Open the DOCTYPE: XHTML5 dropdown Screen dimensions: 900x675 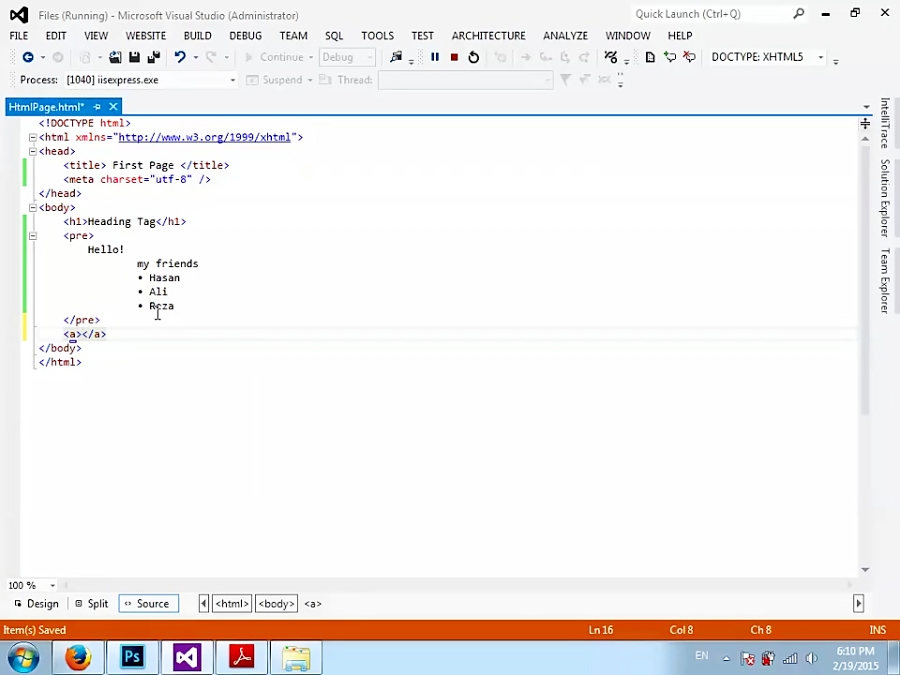pos(819,57)
